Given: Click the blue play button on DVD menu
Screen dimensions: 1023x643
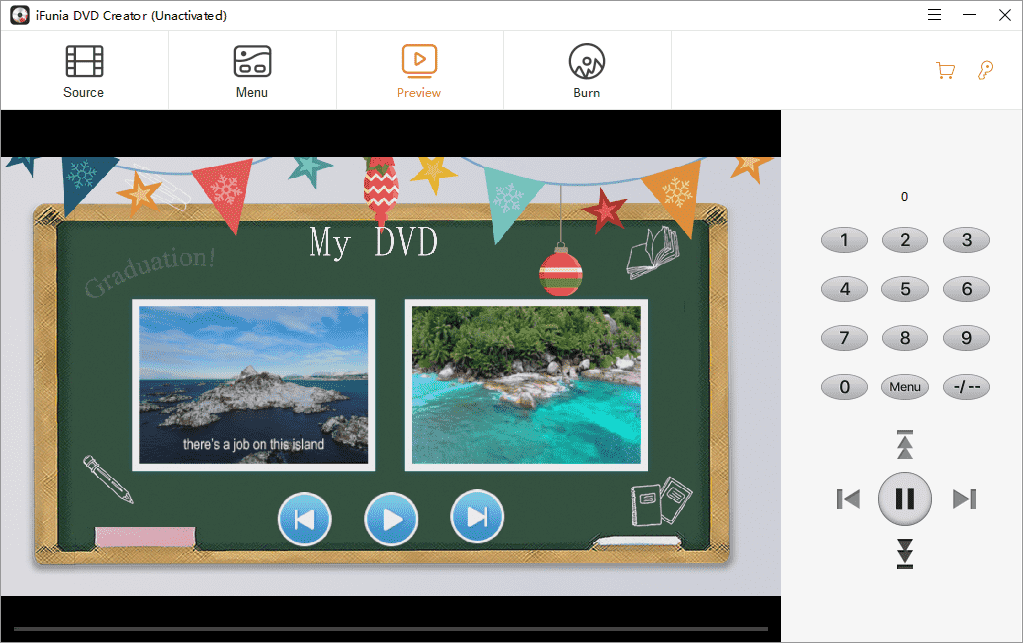Looking at the screenshot, I should [x=391, y=519].
